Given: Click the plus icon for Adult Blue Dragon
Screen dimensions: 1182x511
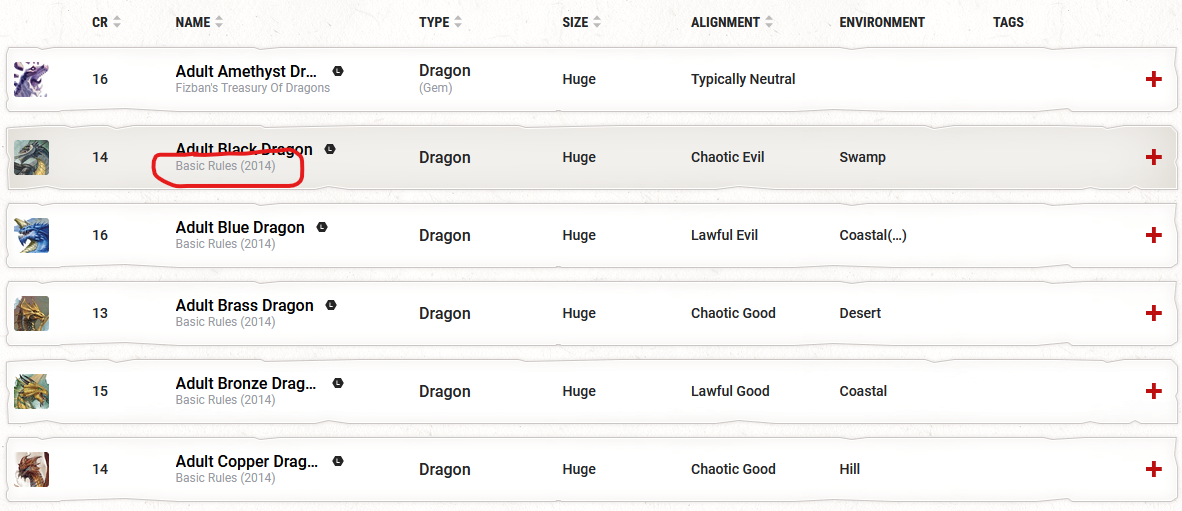Looking at the screenshot, I should pyautogui.click(x=1153, y=235).
